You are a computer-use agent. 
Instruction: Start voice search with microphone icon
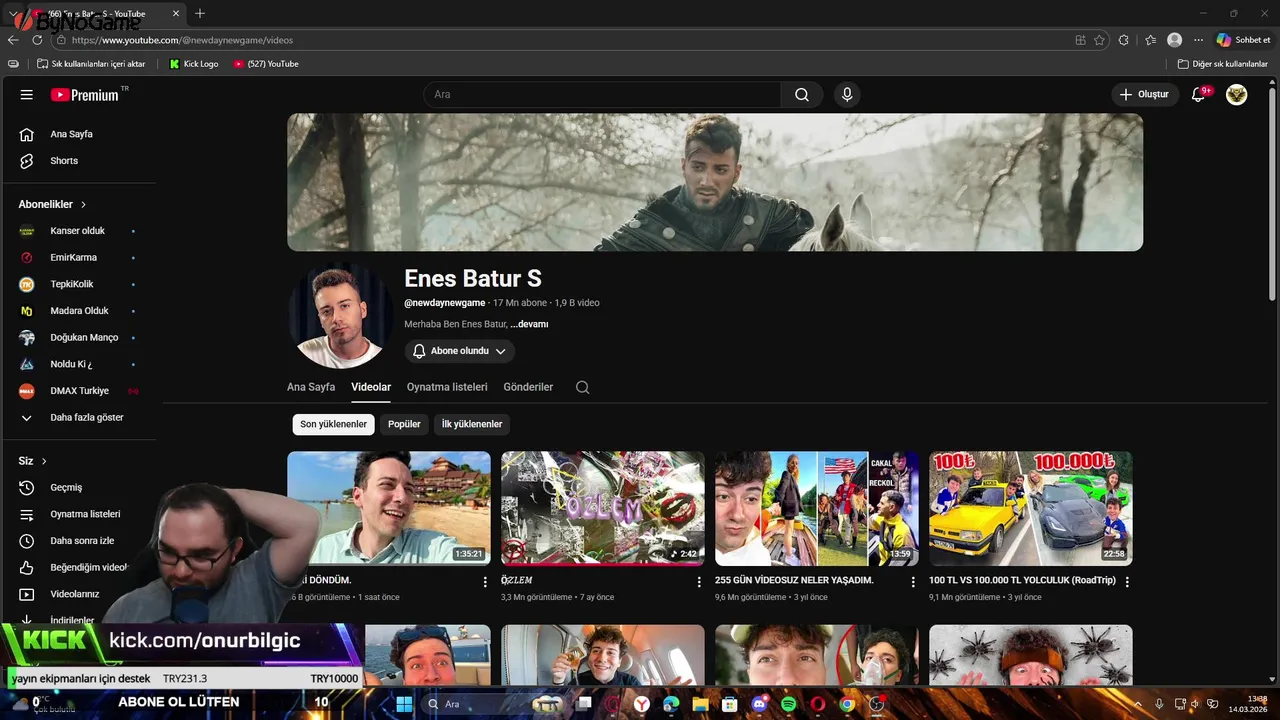[x=847, y=94]
